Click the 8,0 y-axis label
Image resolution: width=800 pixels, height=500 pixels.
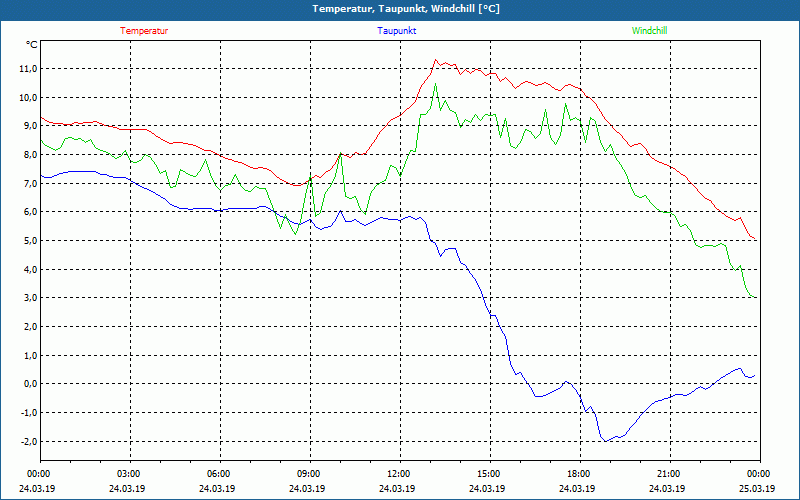(27, 155)
